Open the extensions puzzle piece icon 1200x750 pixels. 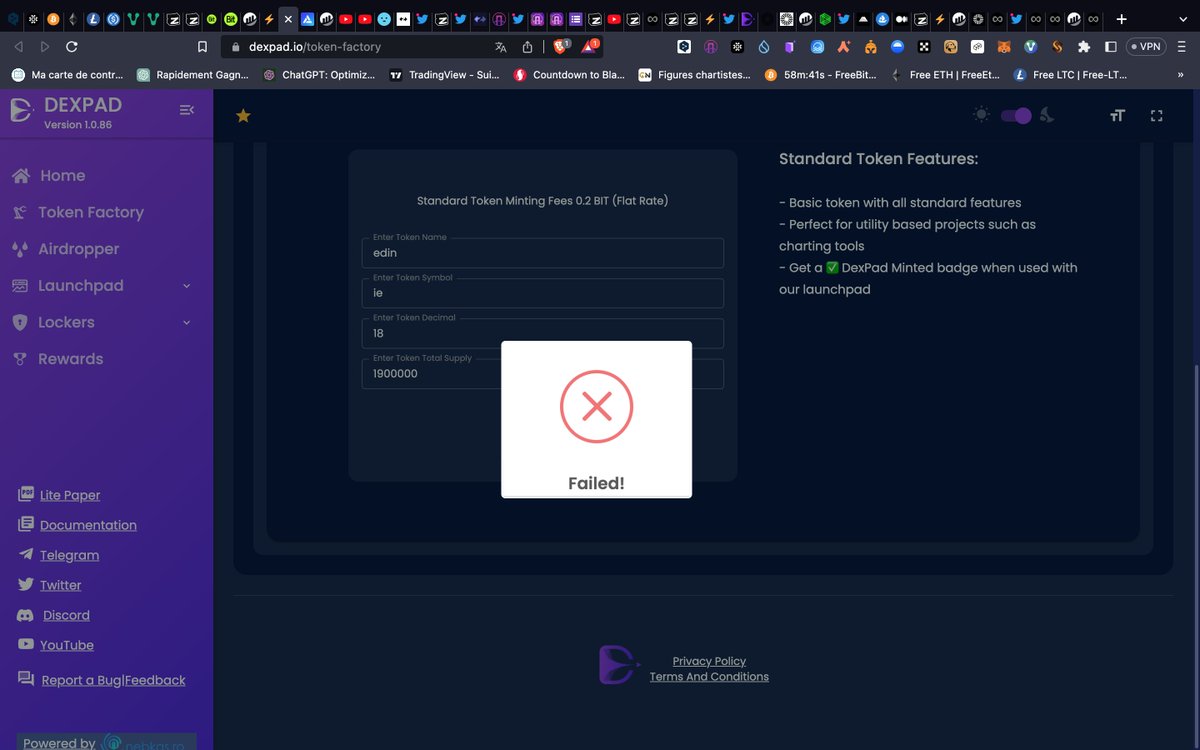(x=1084, y=46)
